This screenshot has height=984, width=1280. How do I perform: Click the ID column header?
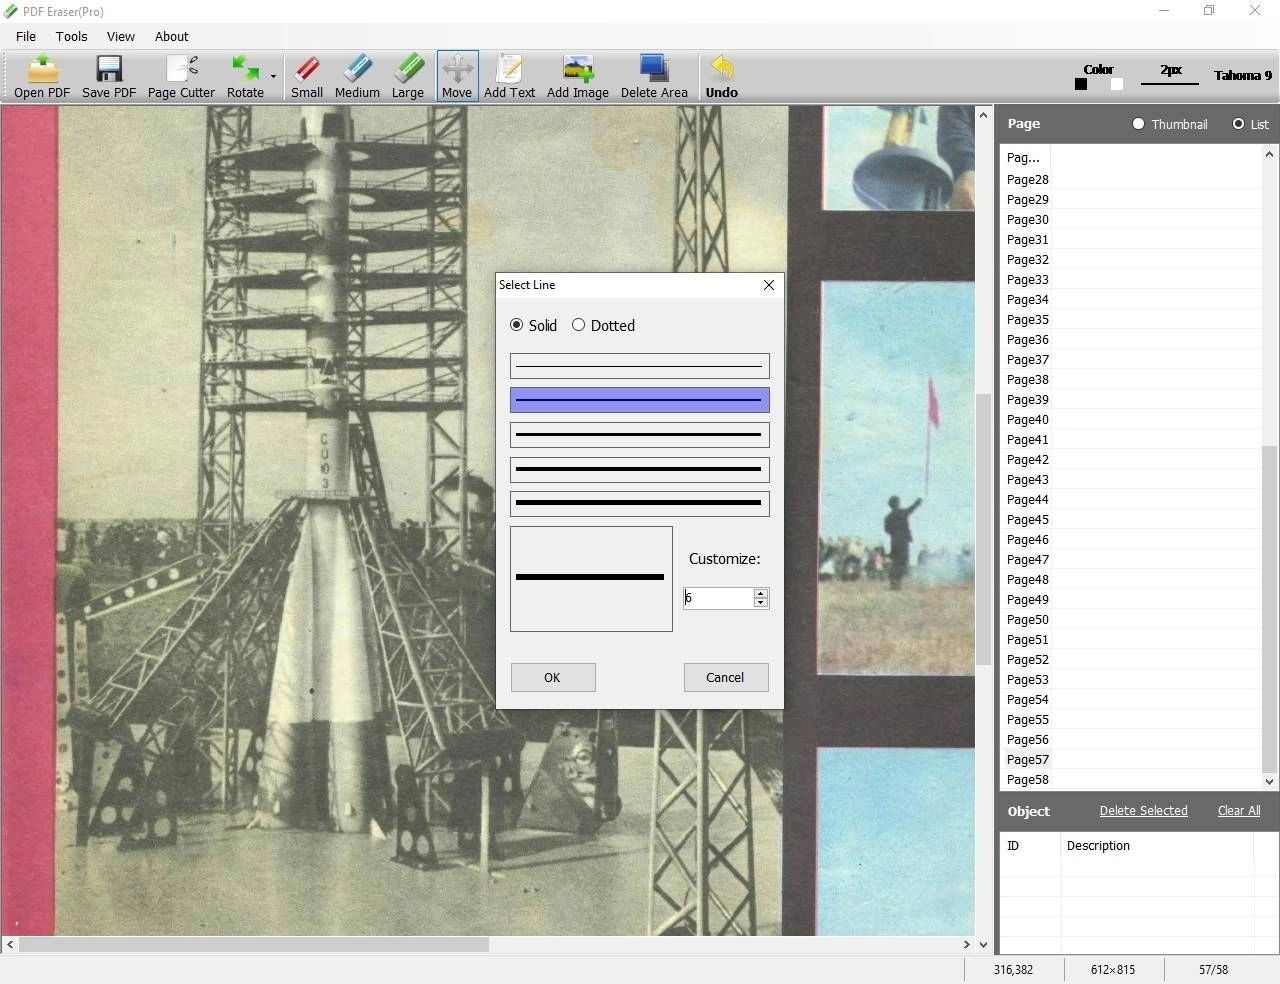[x=1030, y=846]
